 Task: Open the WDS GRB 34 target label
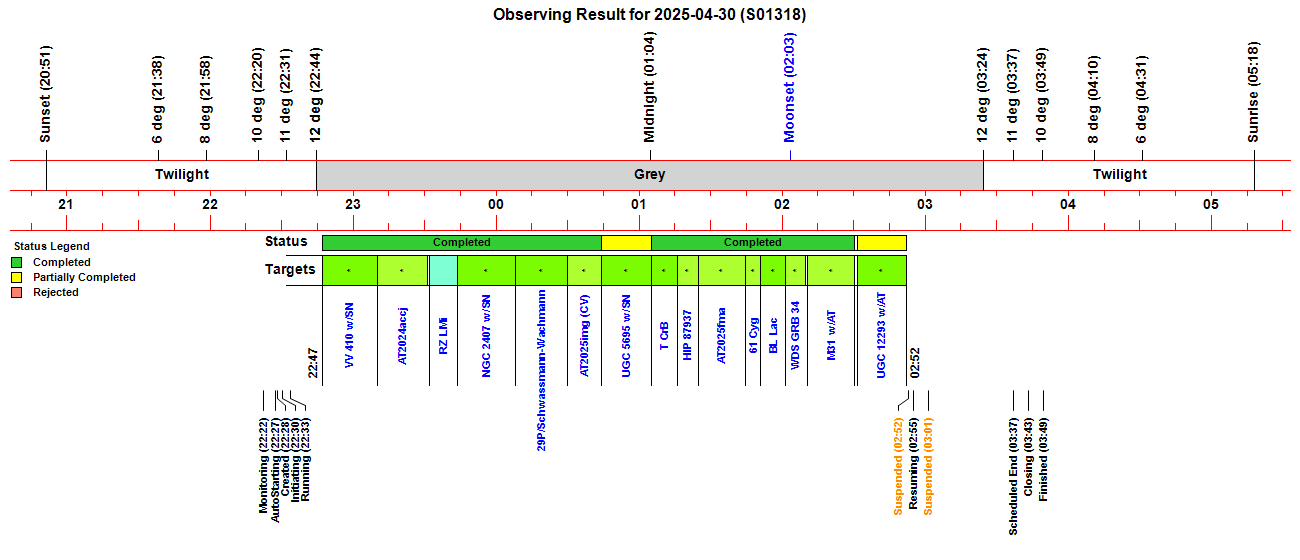click(795, 336)
